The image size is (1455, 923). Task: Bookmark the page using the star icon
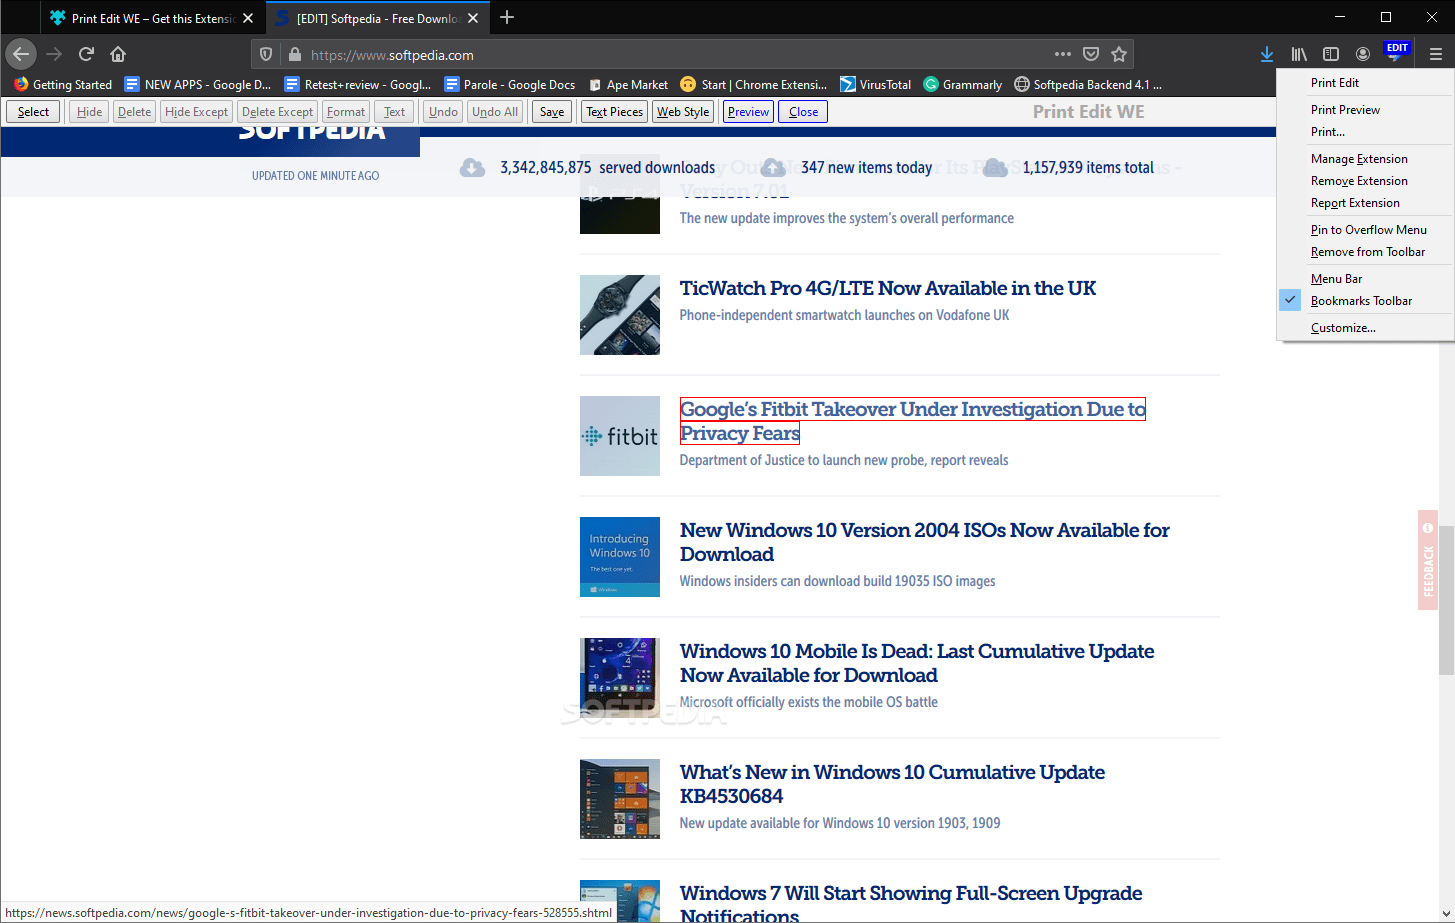point(1119,54)
